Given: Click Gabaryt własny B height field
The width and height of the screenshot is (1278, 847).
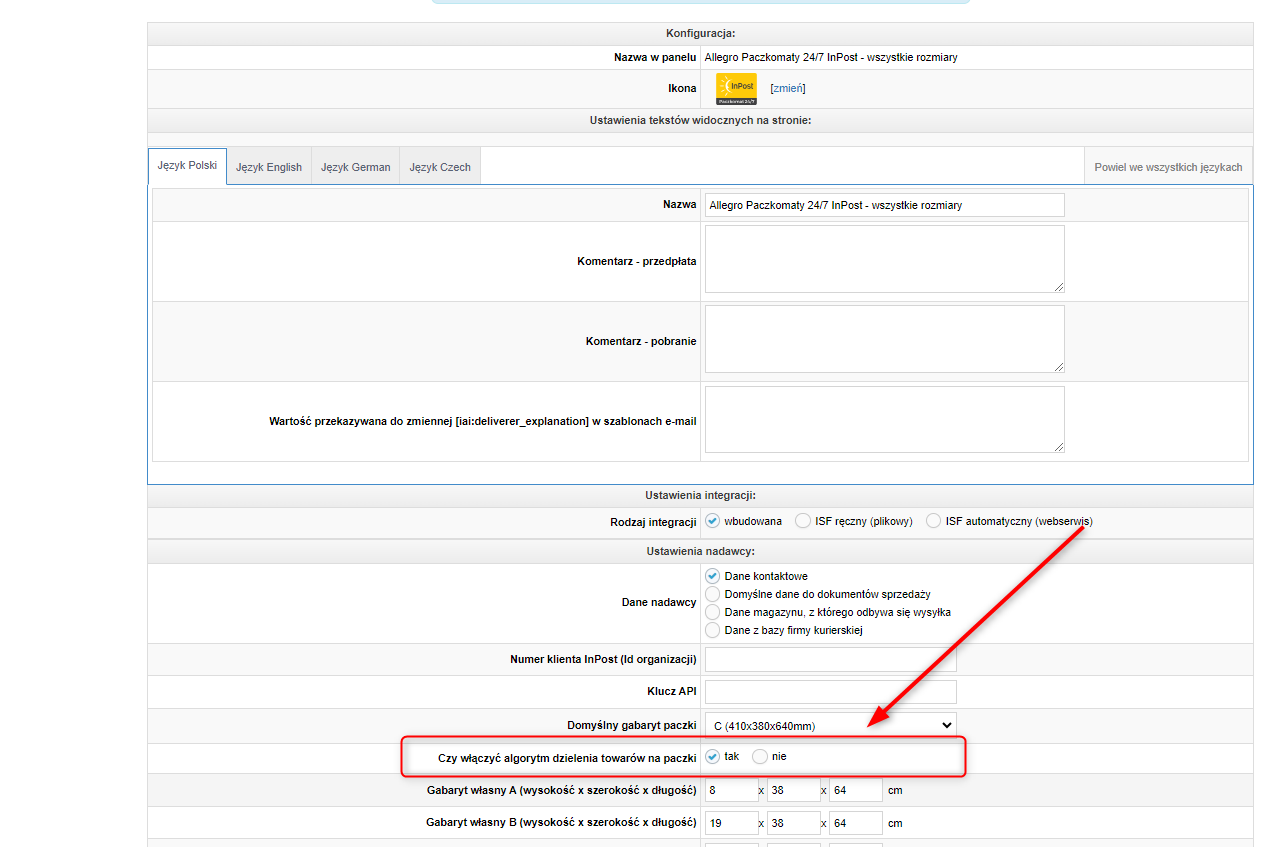Looking at the screenshot, I should click(731, 823).
